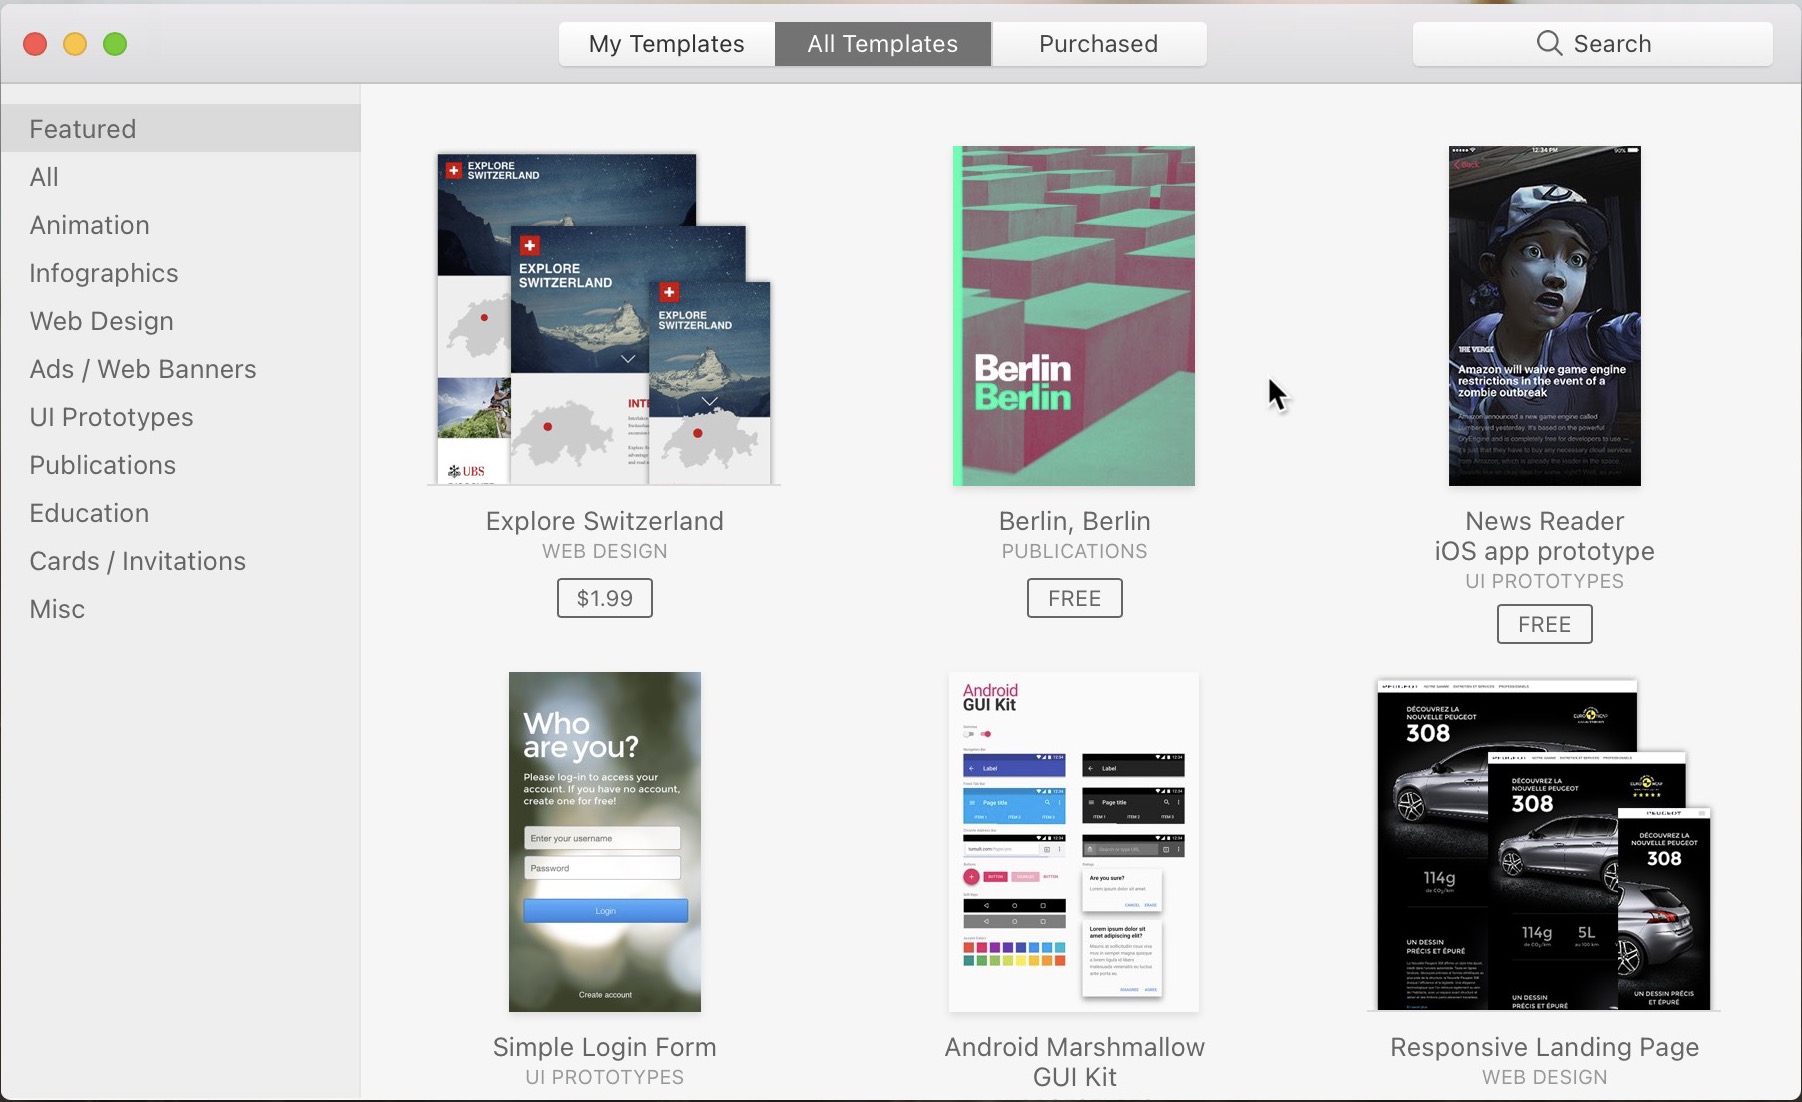Select Publications sidebar category
Image resolution: width=1802 pixels, height=1102 pixels.
tap(181, 465)
